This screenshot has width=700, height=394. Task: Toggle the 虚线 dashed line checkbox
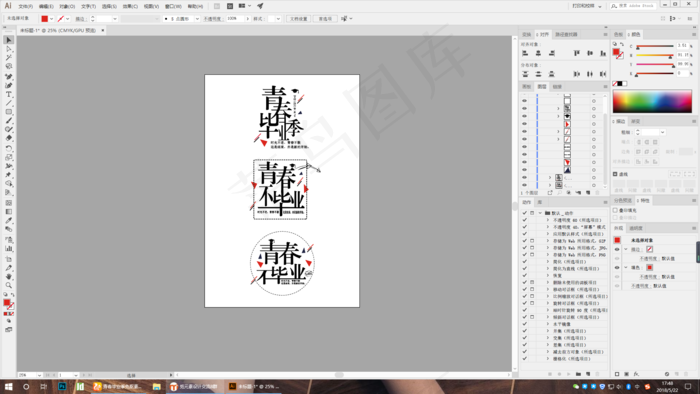(x=615, y=174)
